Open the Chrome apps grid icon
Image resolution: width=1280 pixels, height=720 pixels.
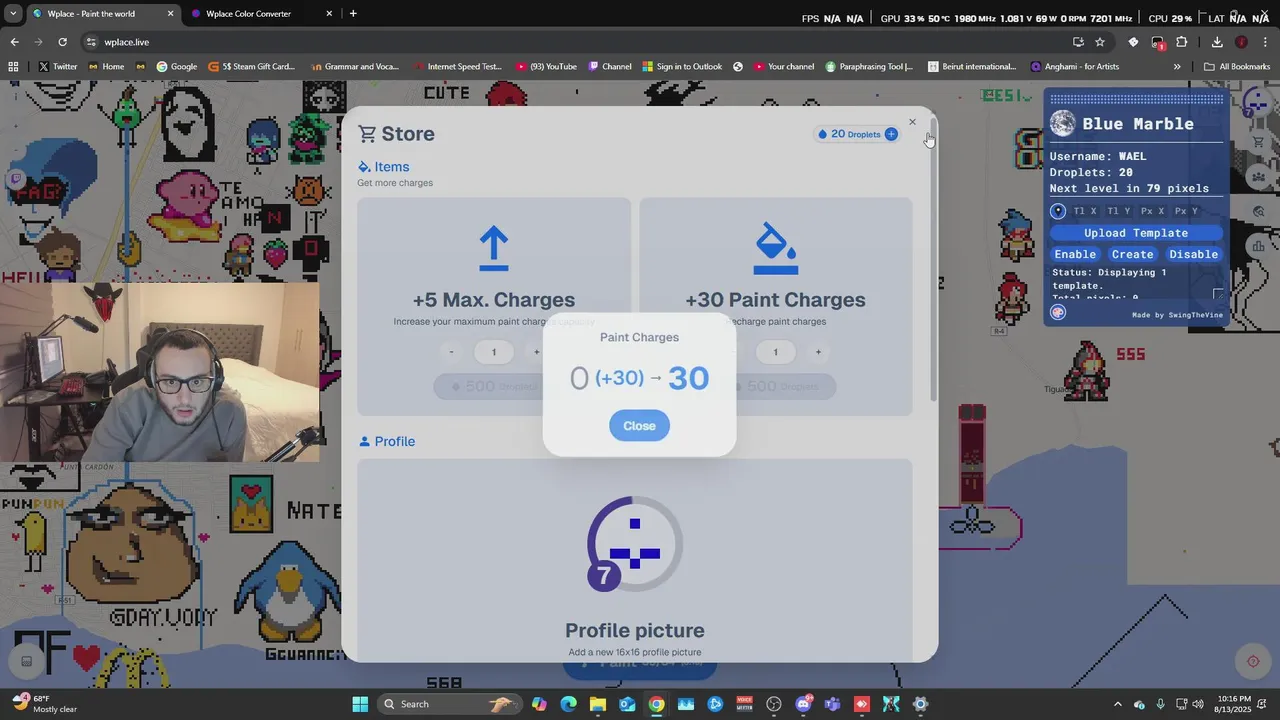coord(13,67)
